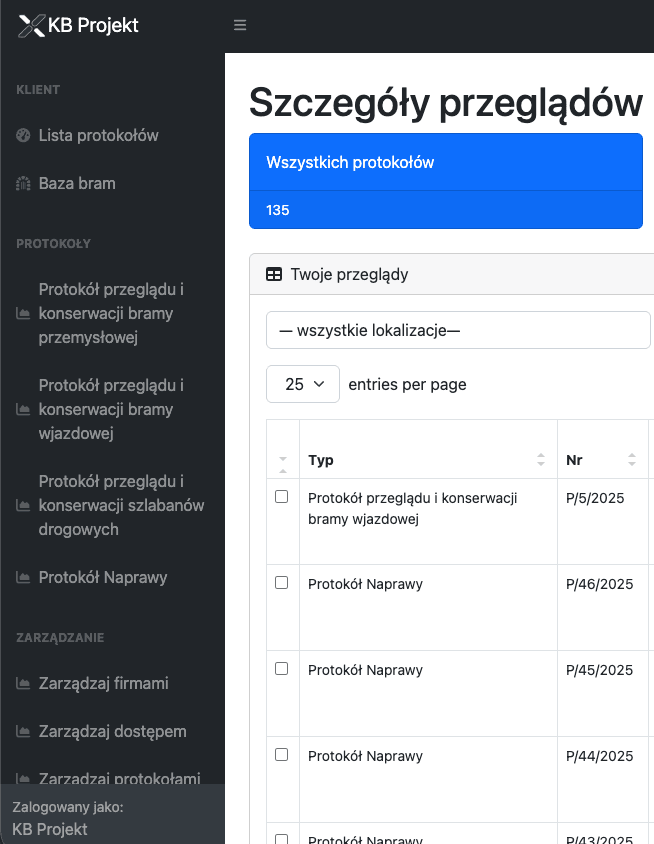The image size is (654, 844).
Task: Click the Zarządzaj firmami chart icon
Action: click(23, 684)
